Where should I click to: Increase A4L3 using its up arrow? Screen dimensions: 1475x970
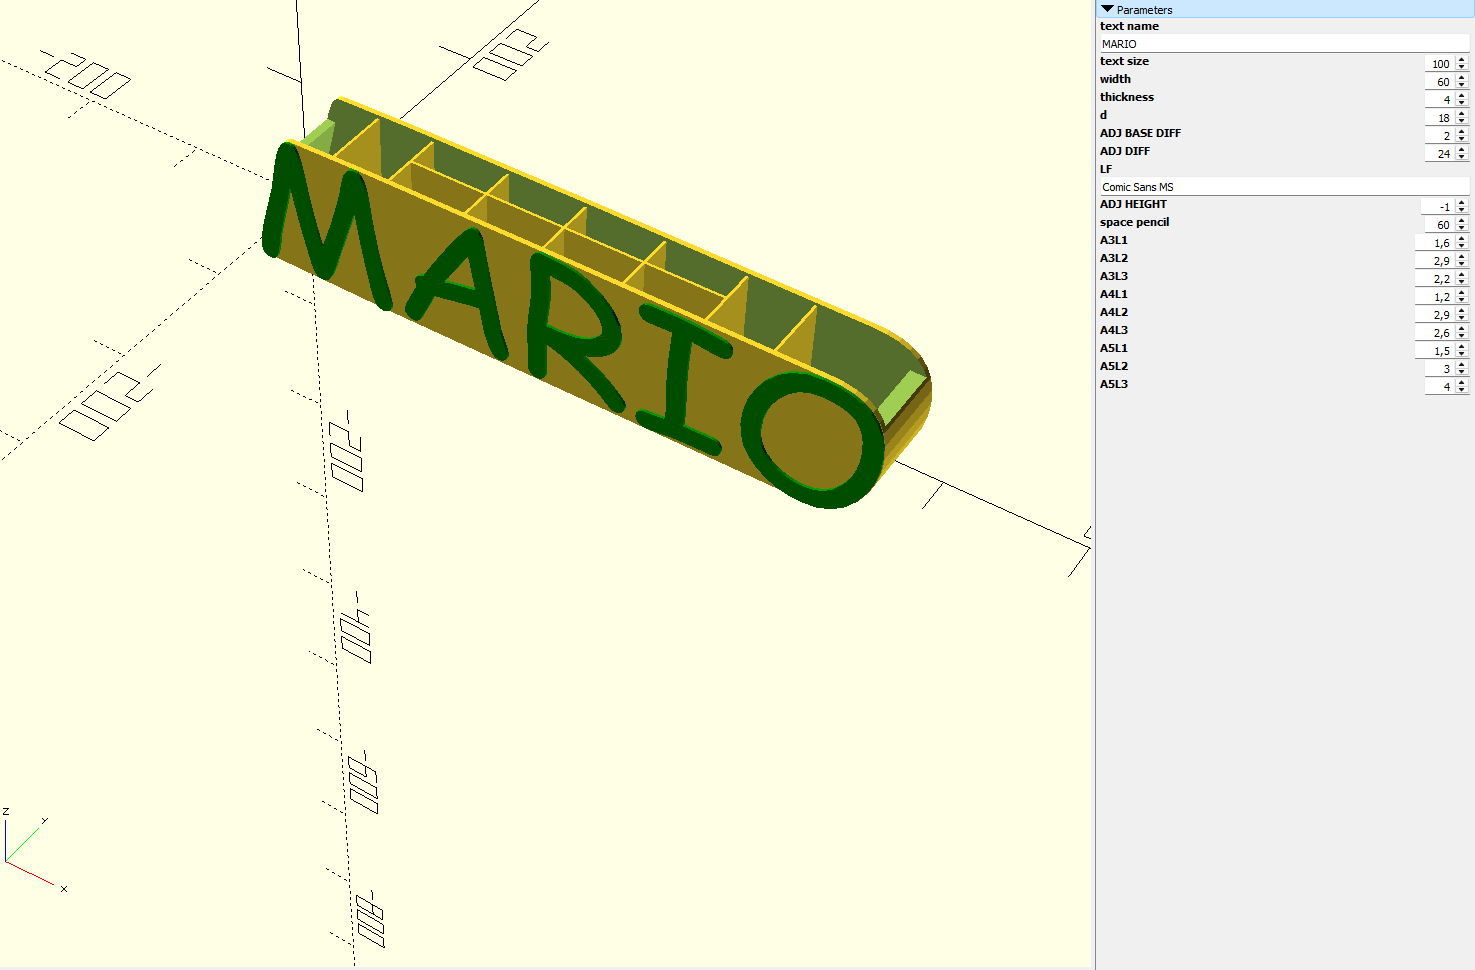pyautogui.click(x=1462, y=329)
